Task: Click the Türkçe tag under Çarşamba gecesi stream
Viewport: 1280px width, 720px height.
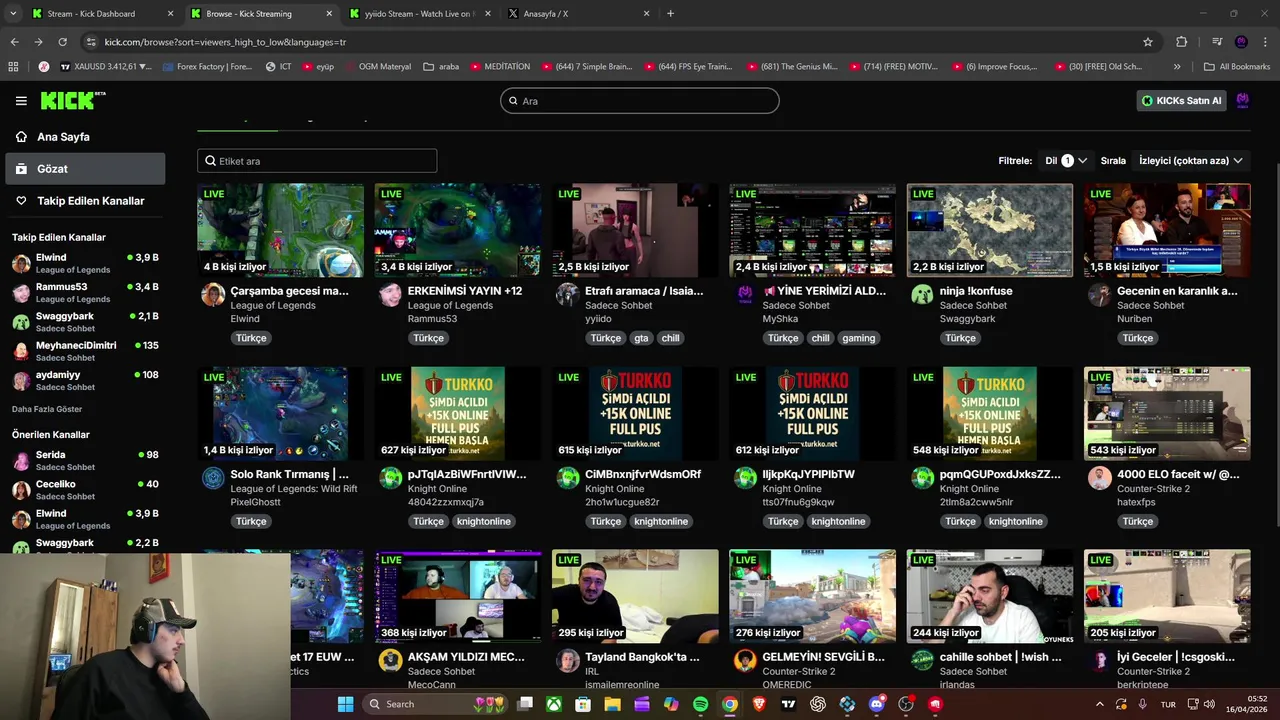Action: click(251, 338)
